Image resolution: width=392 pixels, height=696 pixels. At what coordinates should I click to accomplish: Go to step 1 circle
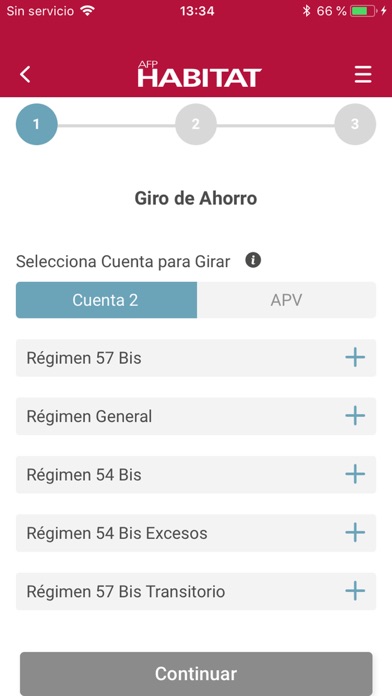click(x=36, y=124)
